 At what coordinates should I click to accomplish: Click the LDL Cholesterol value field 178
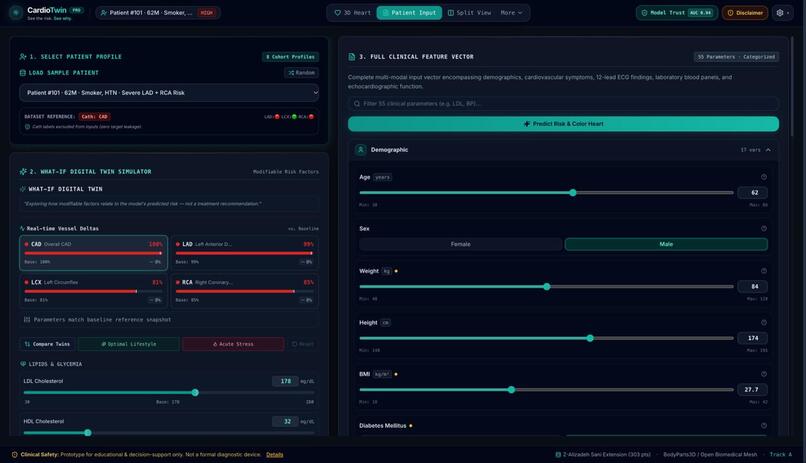pyautogui.click(x=285, y=381)
